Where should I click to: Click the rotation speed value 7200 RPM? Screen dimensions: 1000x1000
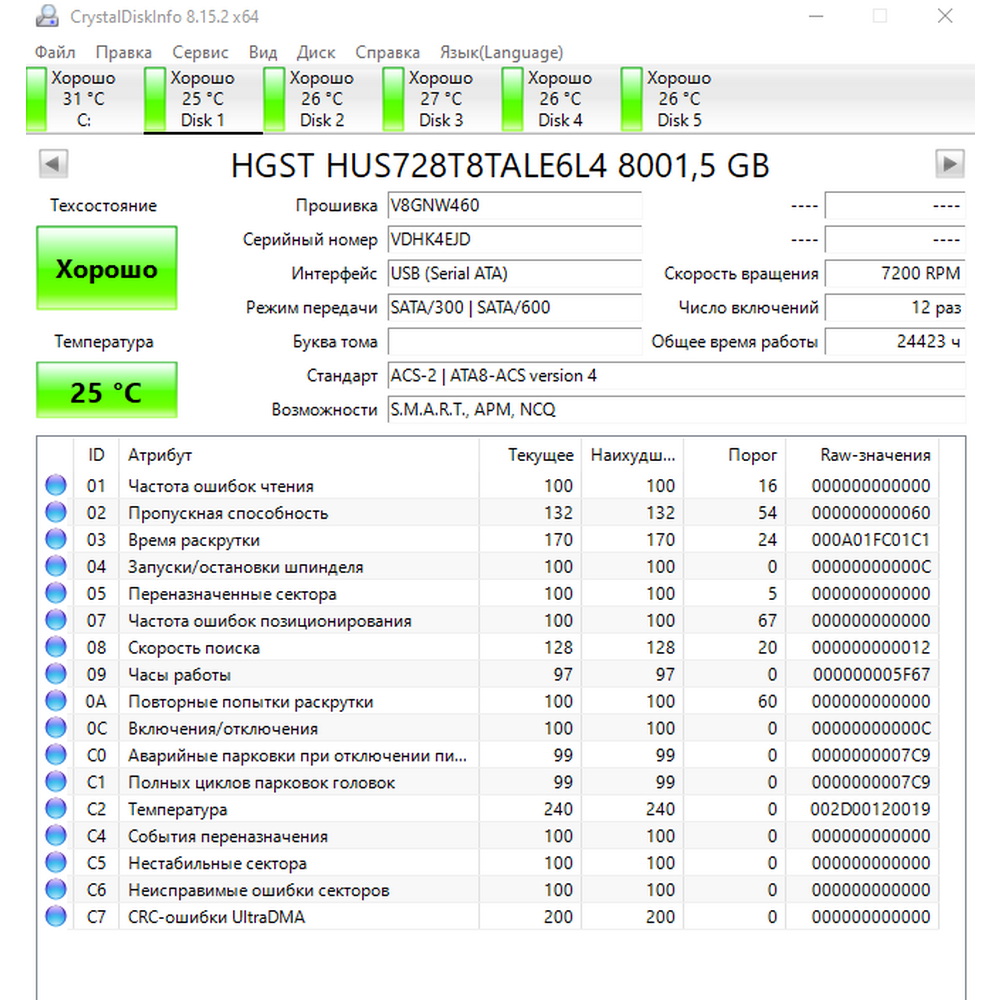pos(895,273)
